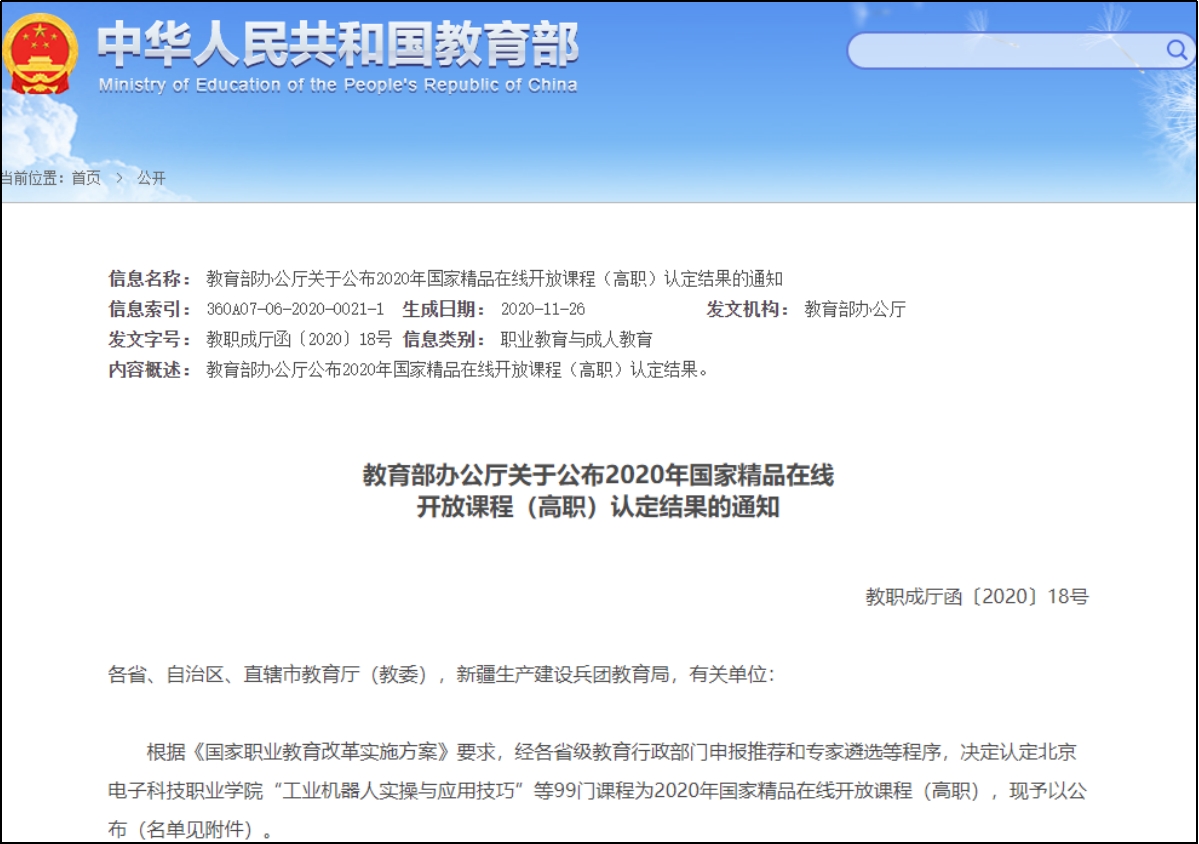The width and height of the screenshot is (1199, 844).
Task: Click the 信息名称 field label
Action: click(x=149, y=279)
